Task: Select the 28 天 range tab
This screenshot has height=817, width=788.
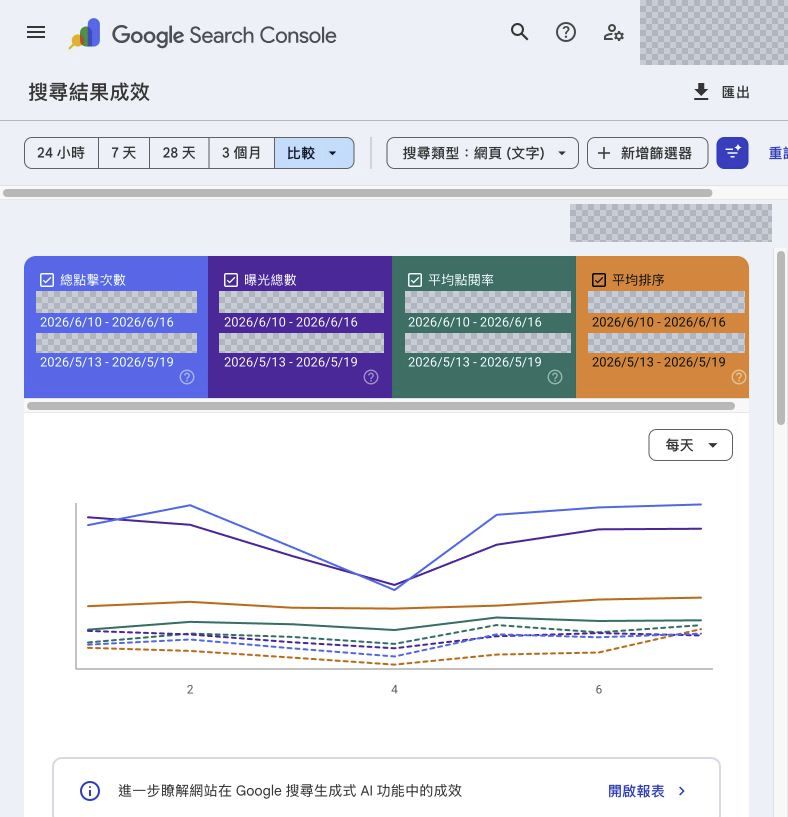Action: (x=179, y=153)
